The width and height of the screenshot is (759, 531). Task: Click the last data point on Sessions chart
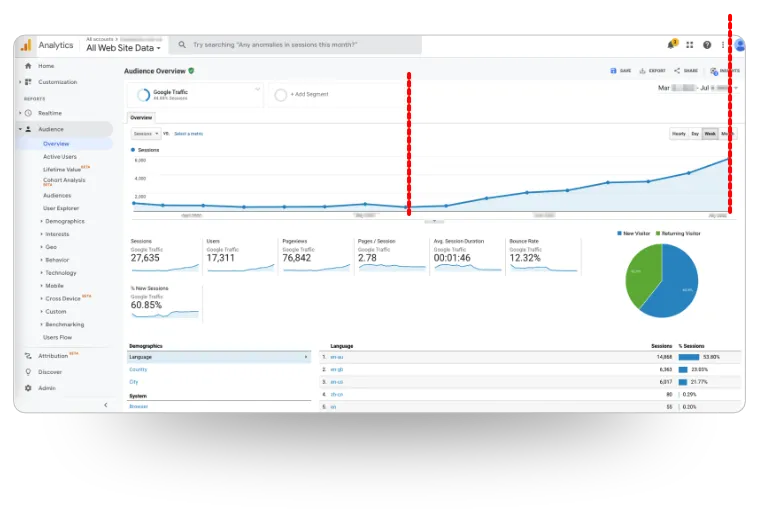point(728,159)
